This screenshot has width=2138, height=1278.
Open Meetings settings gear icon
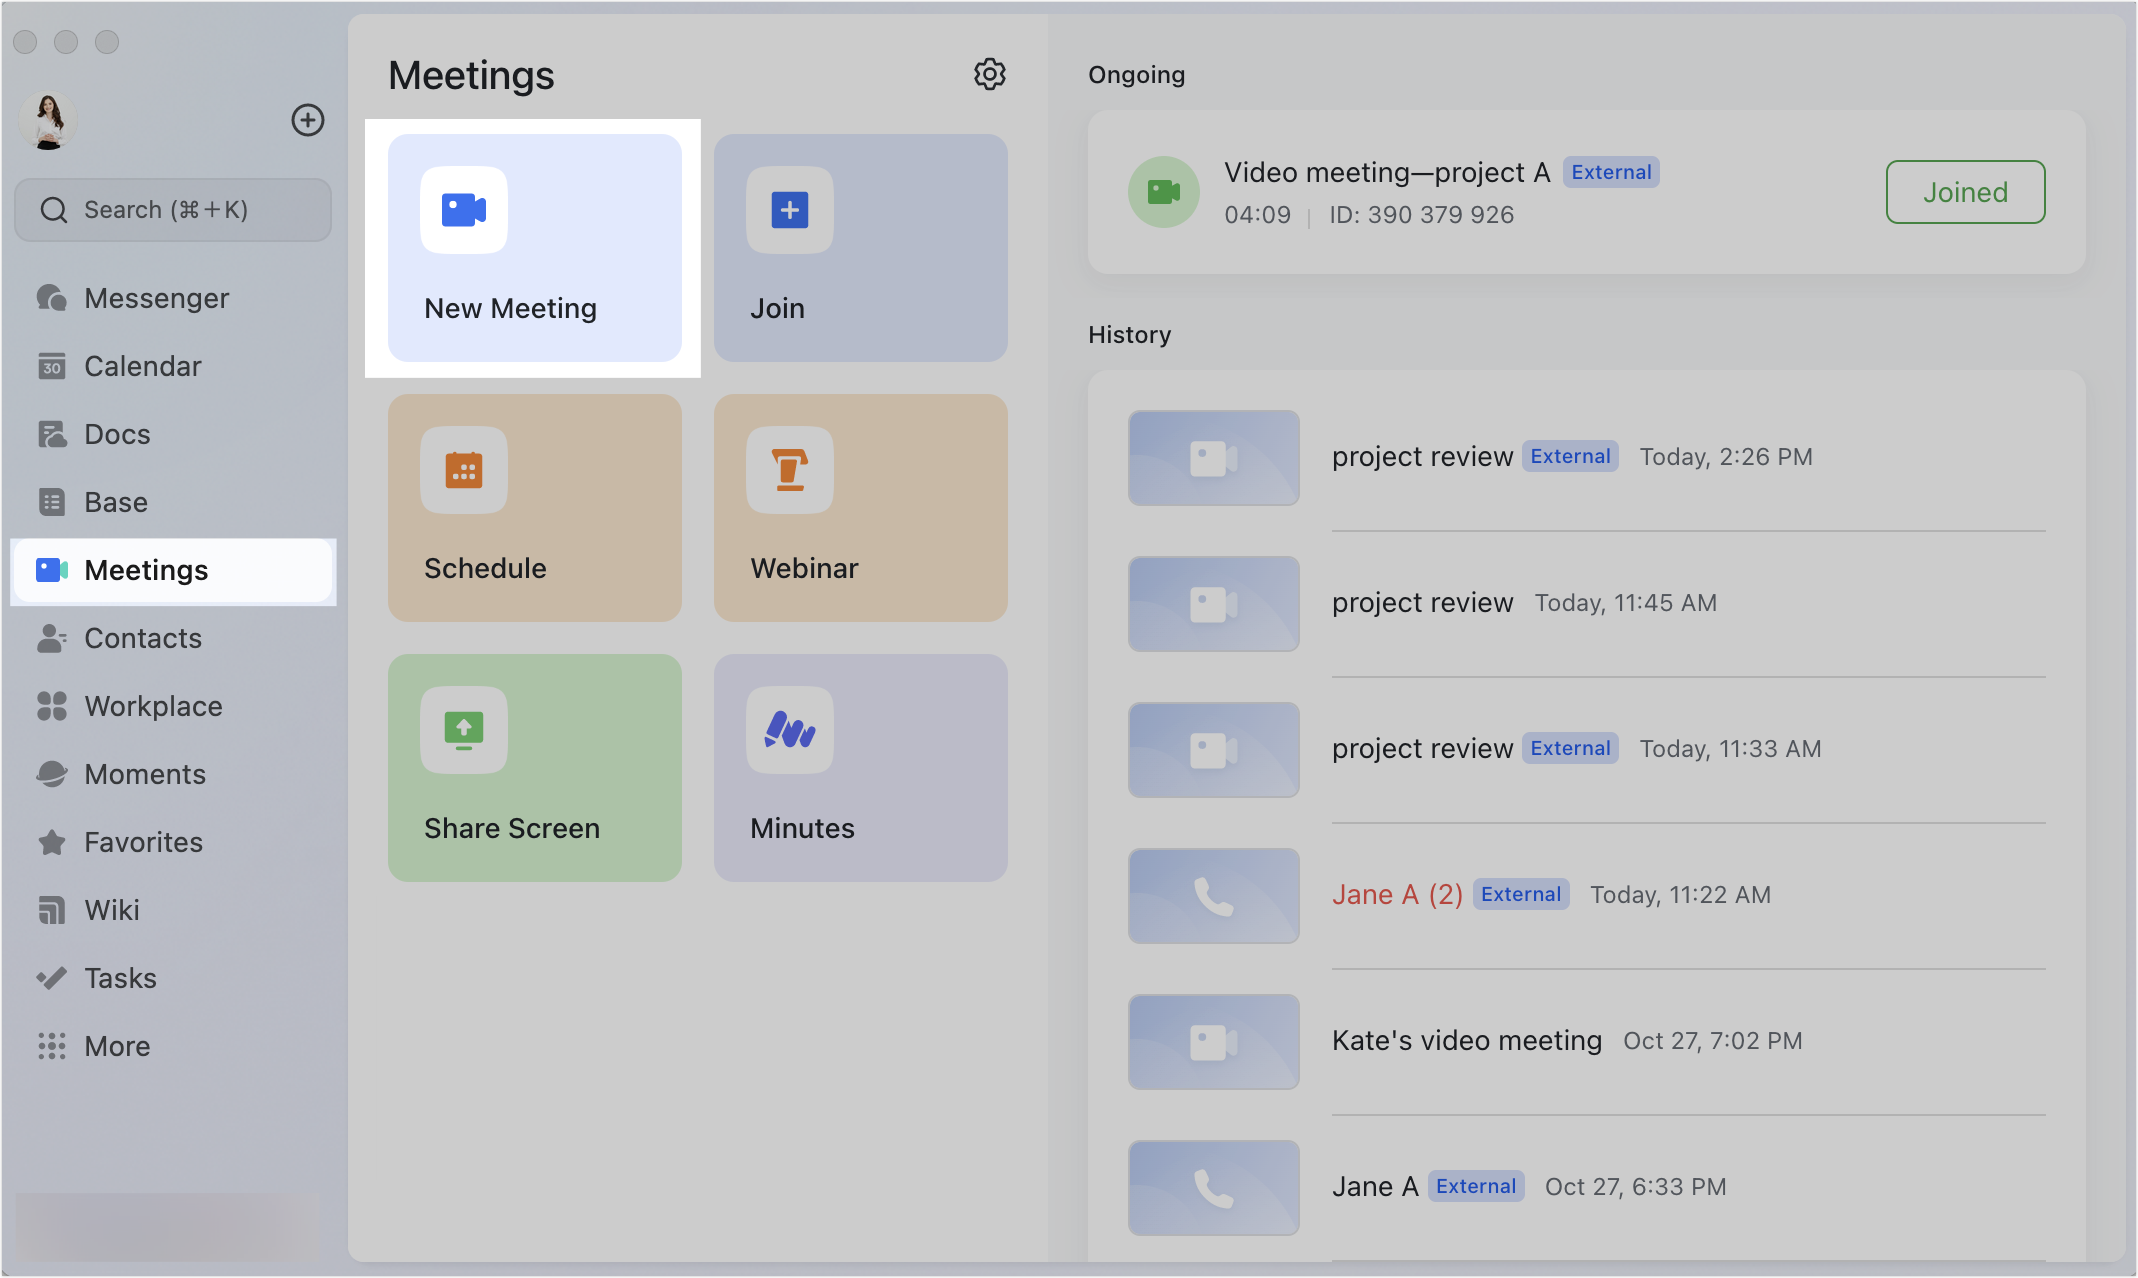click(x=988, y=72)
